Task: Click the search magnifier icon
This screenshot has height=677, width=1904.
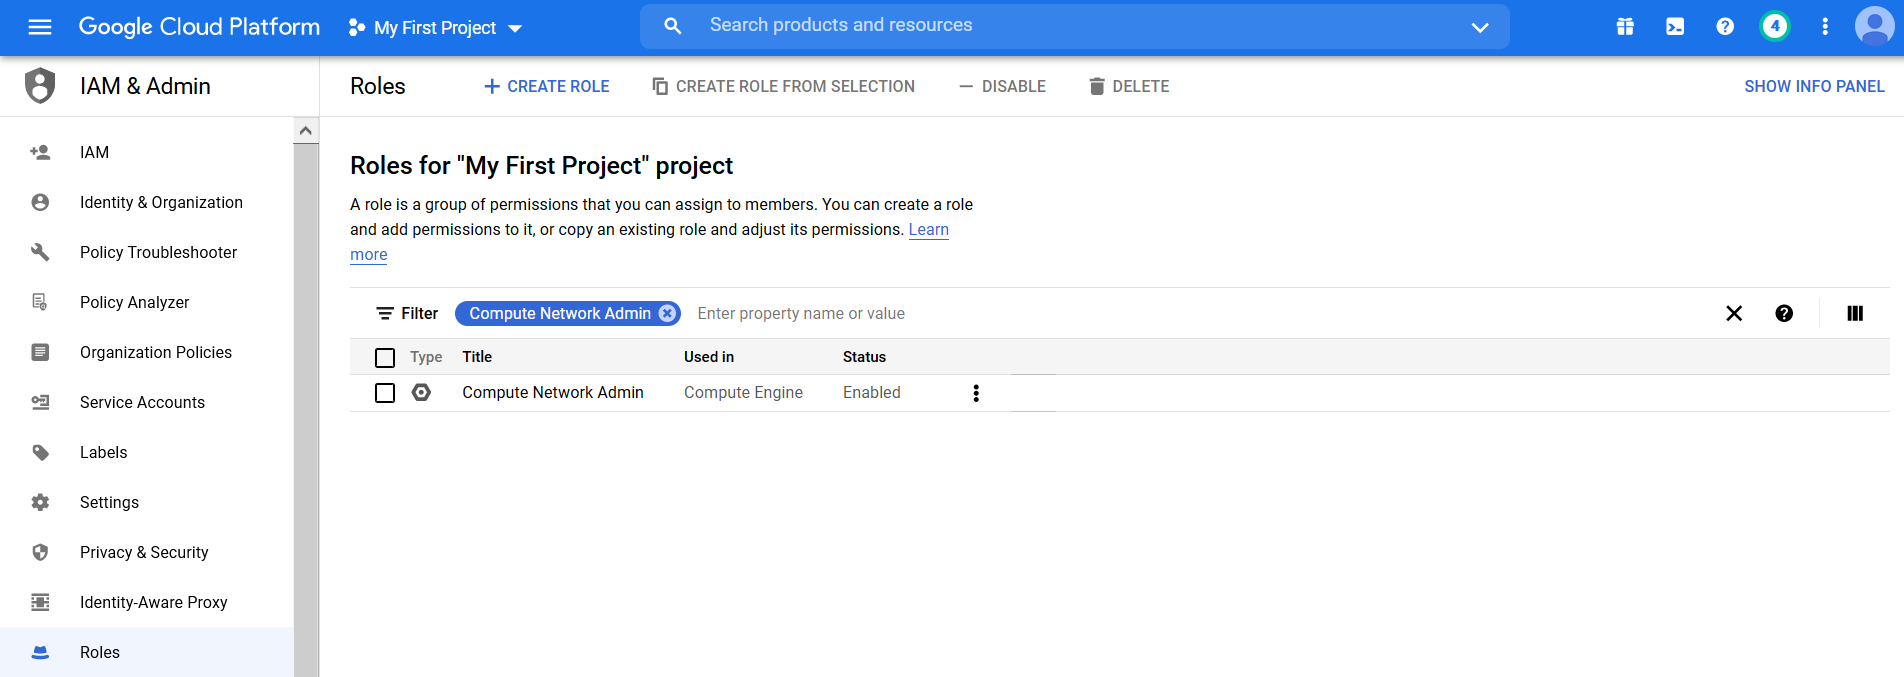Action: point(673,26)
